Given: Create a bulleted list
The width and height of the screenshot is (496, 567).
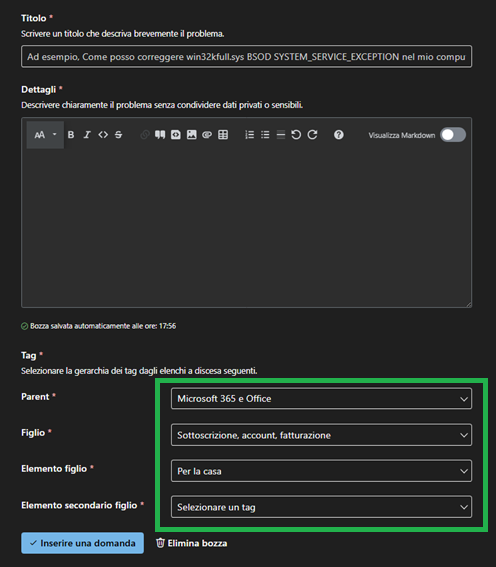Looking at the screenshot, I should (265, 135).
